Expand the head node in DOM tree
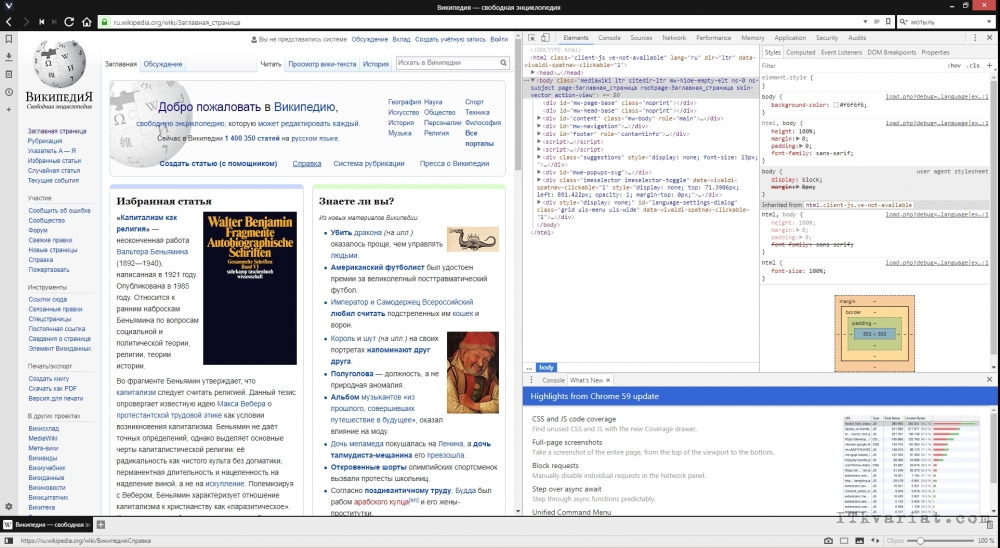This screenshot has height=548, width=1000. [533, 73]
